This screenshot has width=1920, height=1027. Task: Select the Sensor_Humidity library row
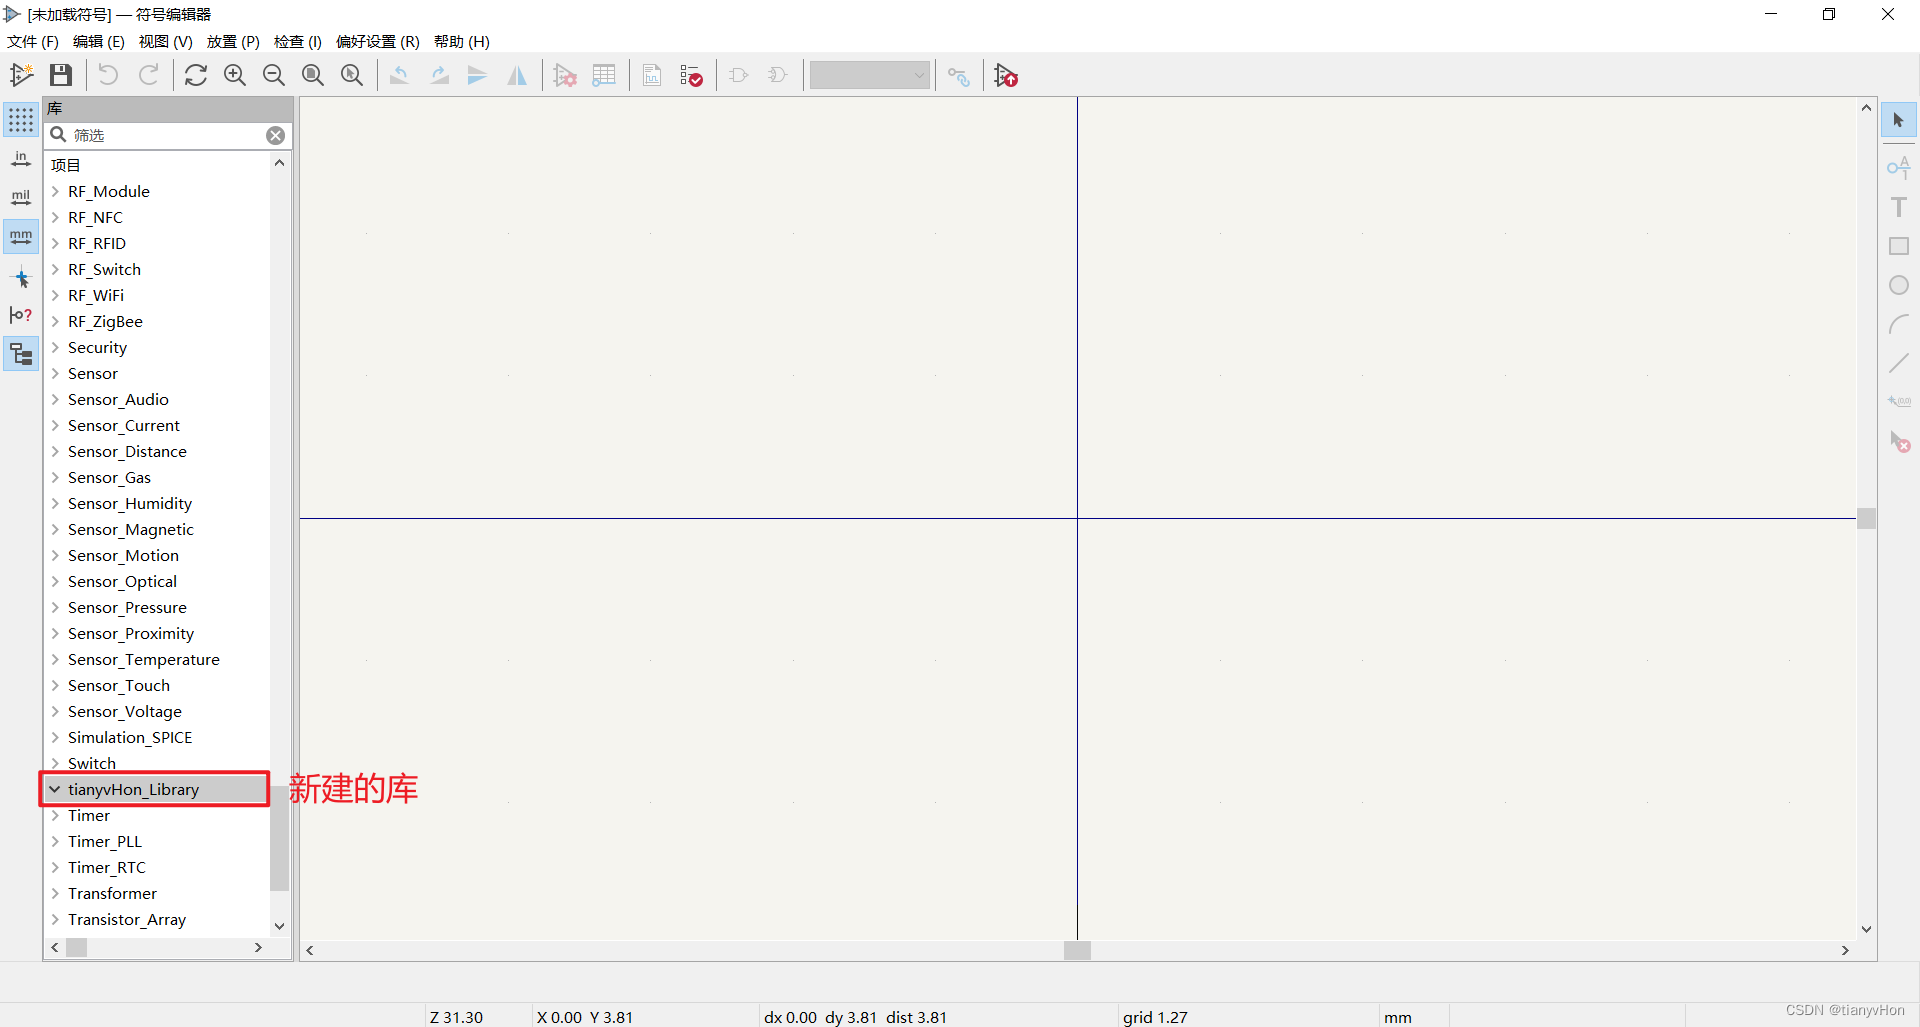(x=158, y=503)
